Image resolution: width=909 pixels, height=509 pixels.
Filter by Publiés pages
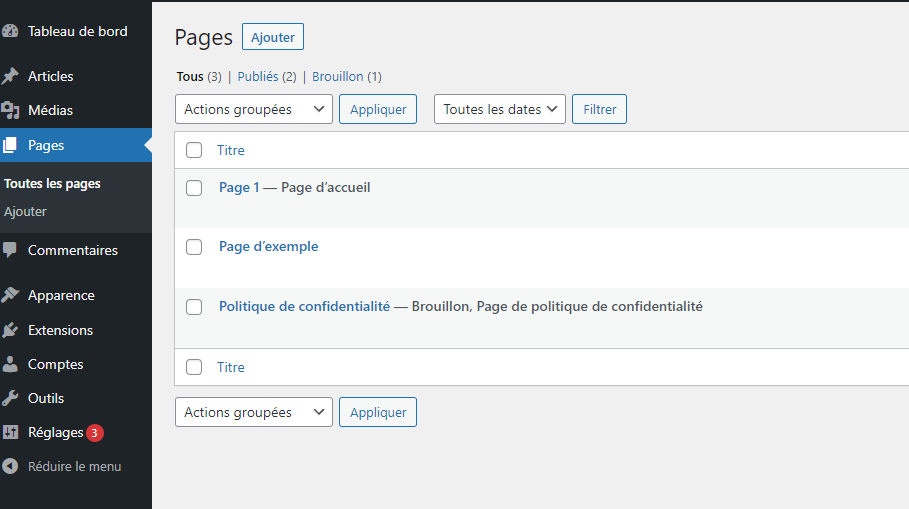[258, 76]
